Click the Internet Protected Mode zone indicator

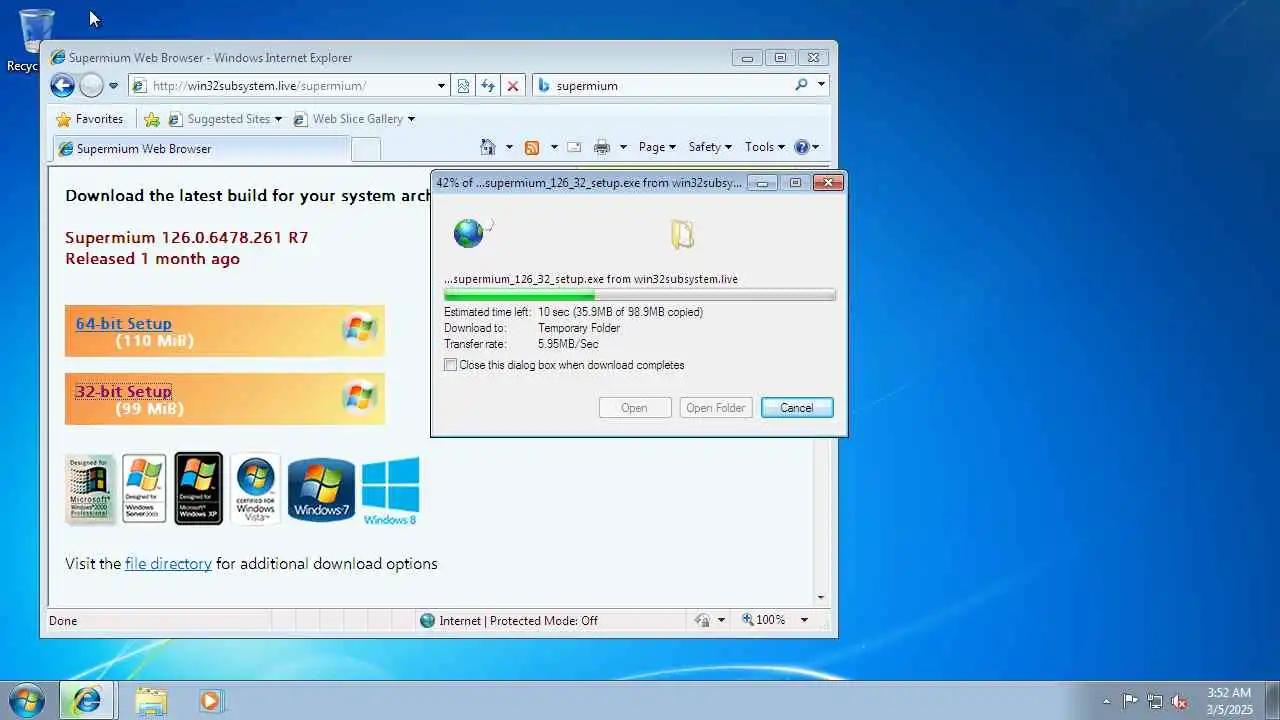click(x=509, y=621)
